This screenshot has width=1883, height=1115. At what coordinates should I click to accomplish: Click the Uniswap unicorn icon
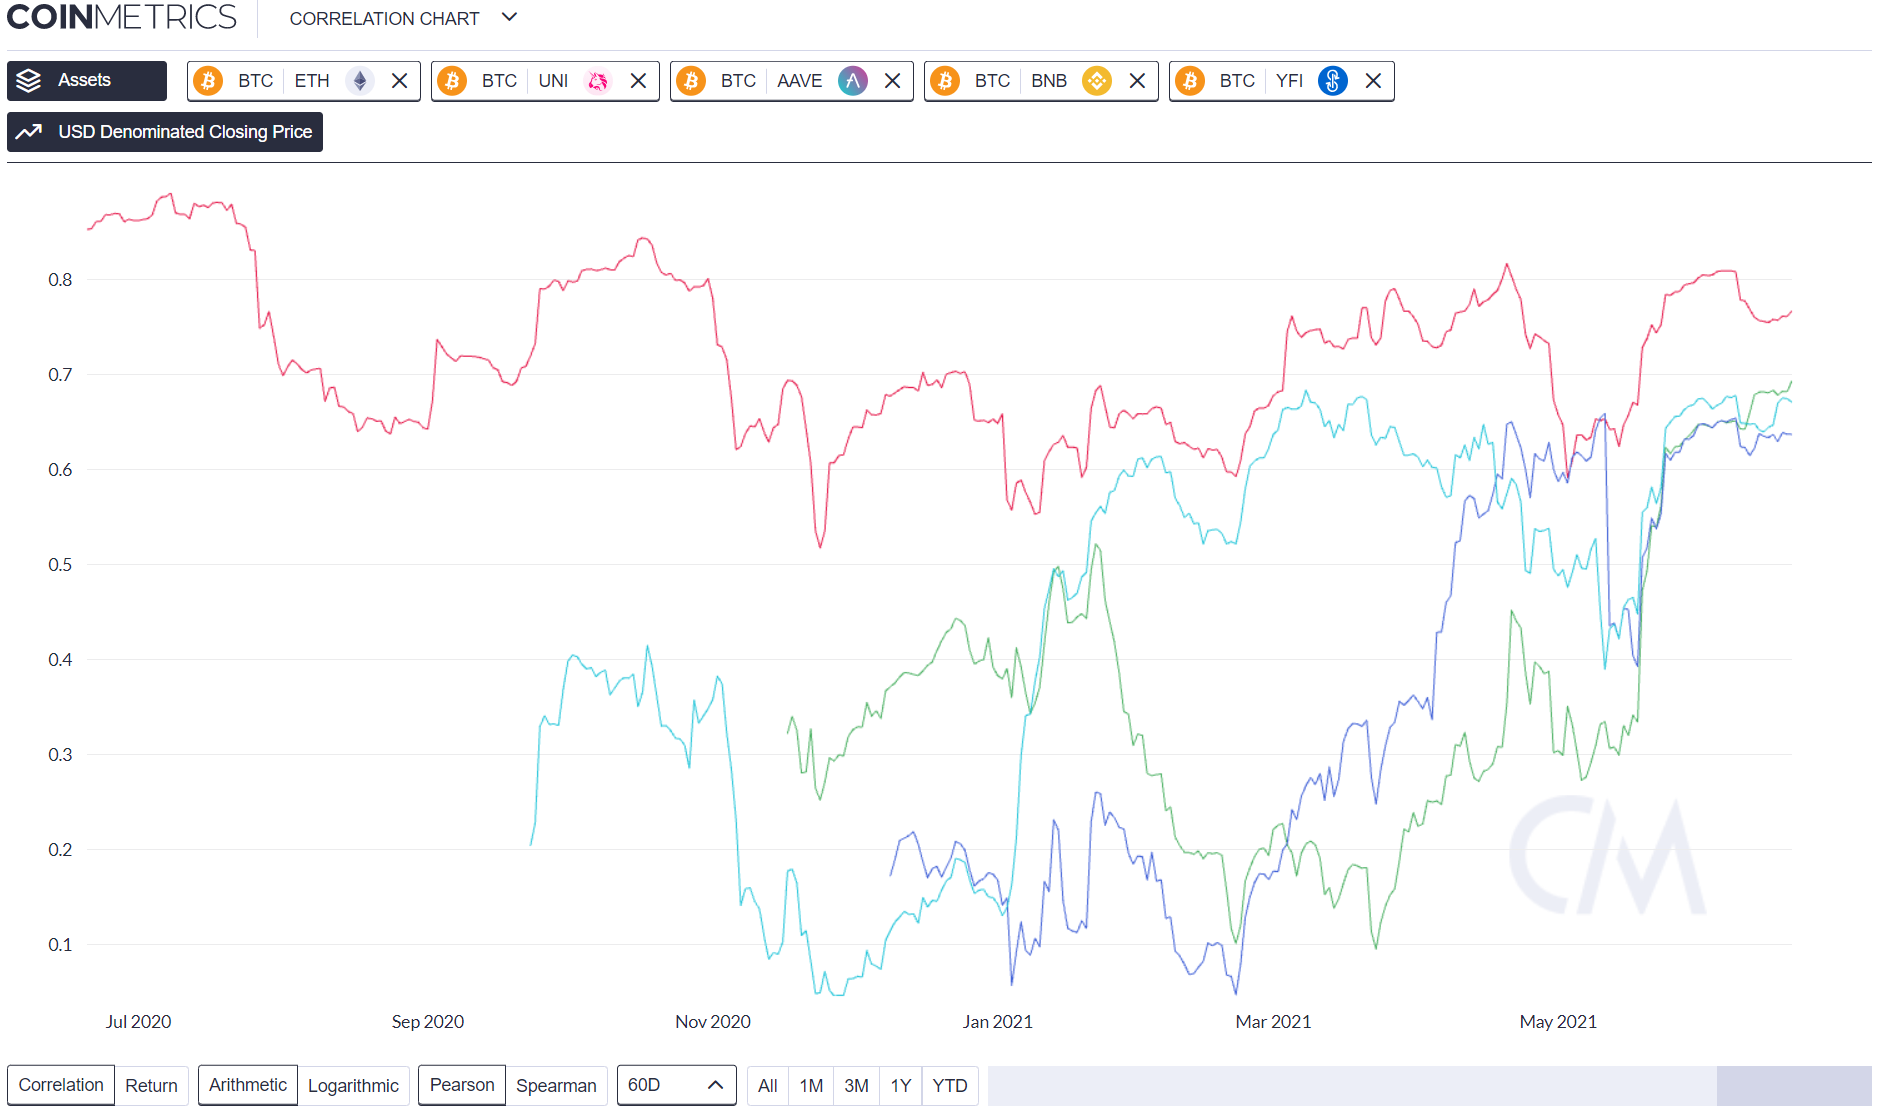(x=597, y=81)
